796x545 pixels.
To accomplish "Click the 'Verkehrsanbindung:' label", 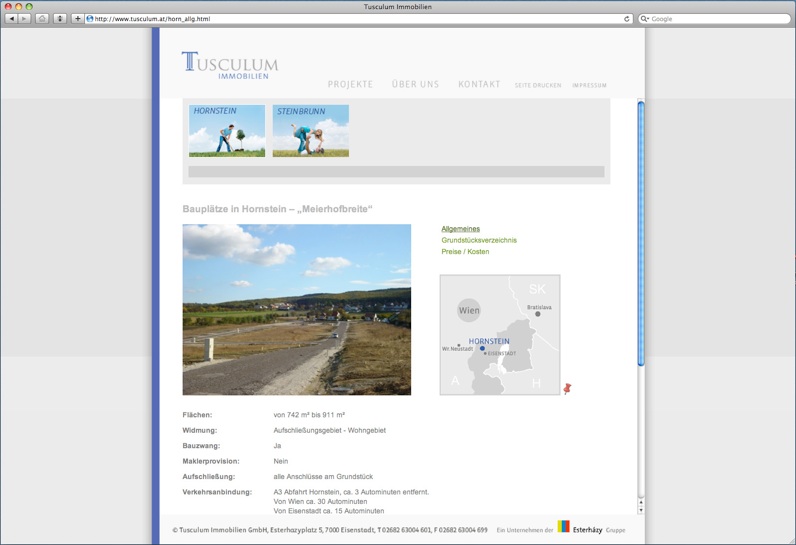I will [217, 492].
